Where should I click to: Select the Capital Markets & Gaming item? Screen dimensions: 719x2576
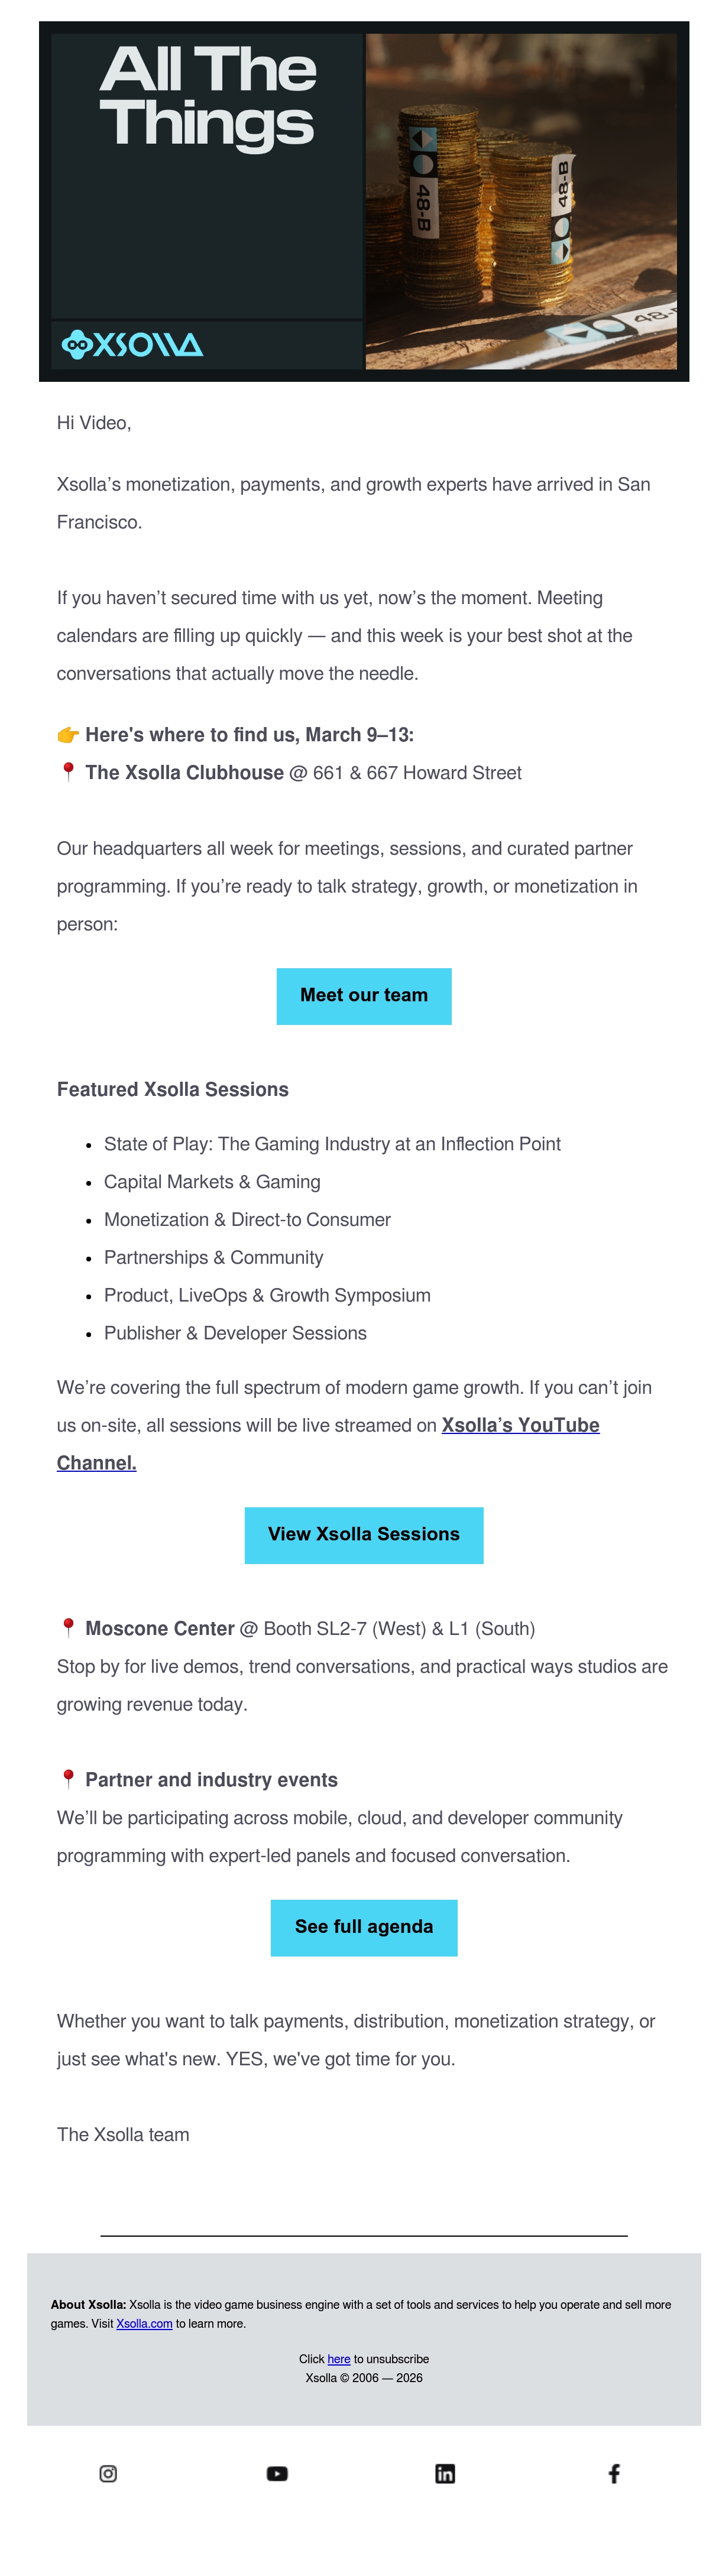[212, 1182]
